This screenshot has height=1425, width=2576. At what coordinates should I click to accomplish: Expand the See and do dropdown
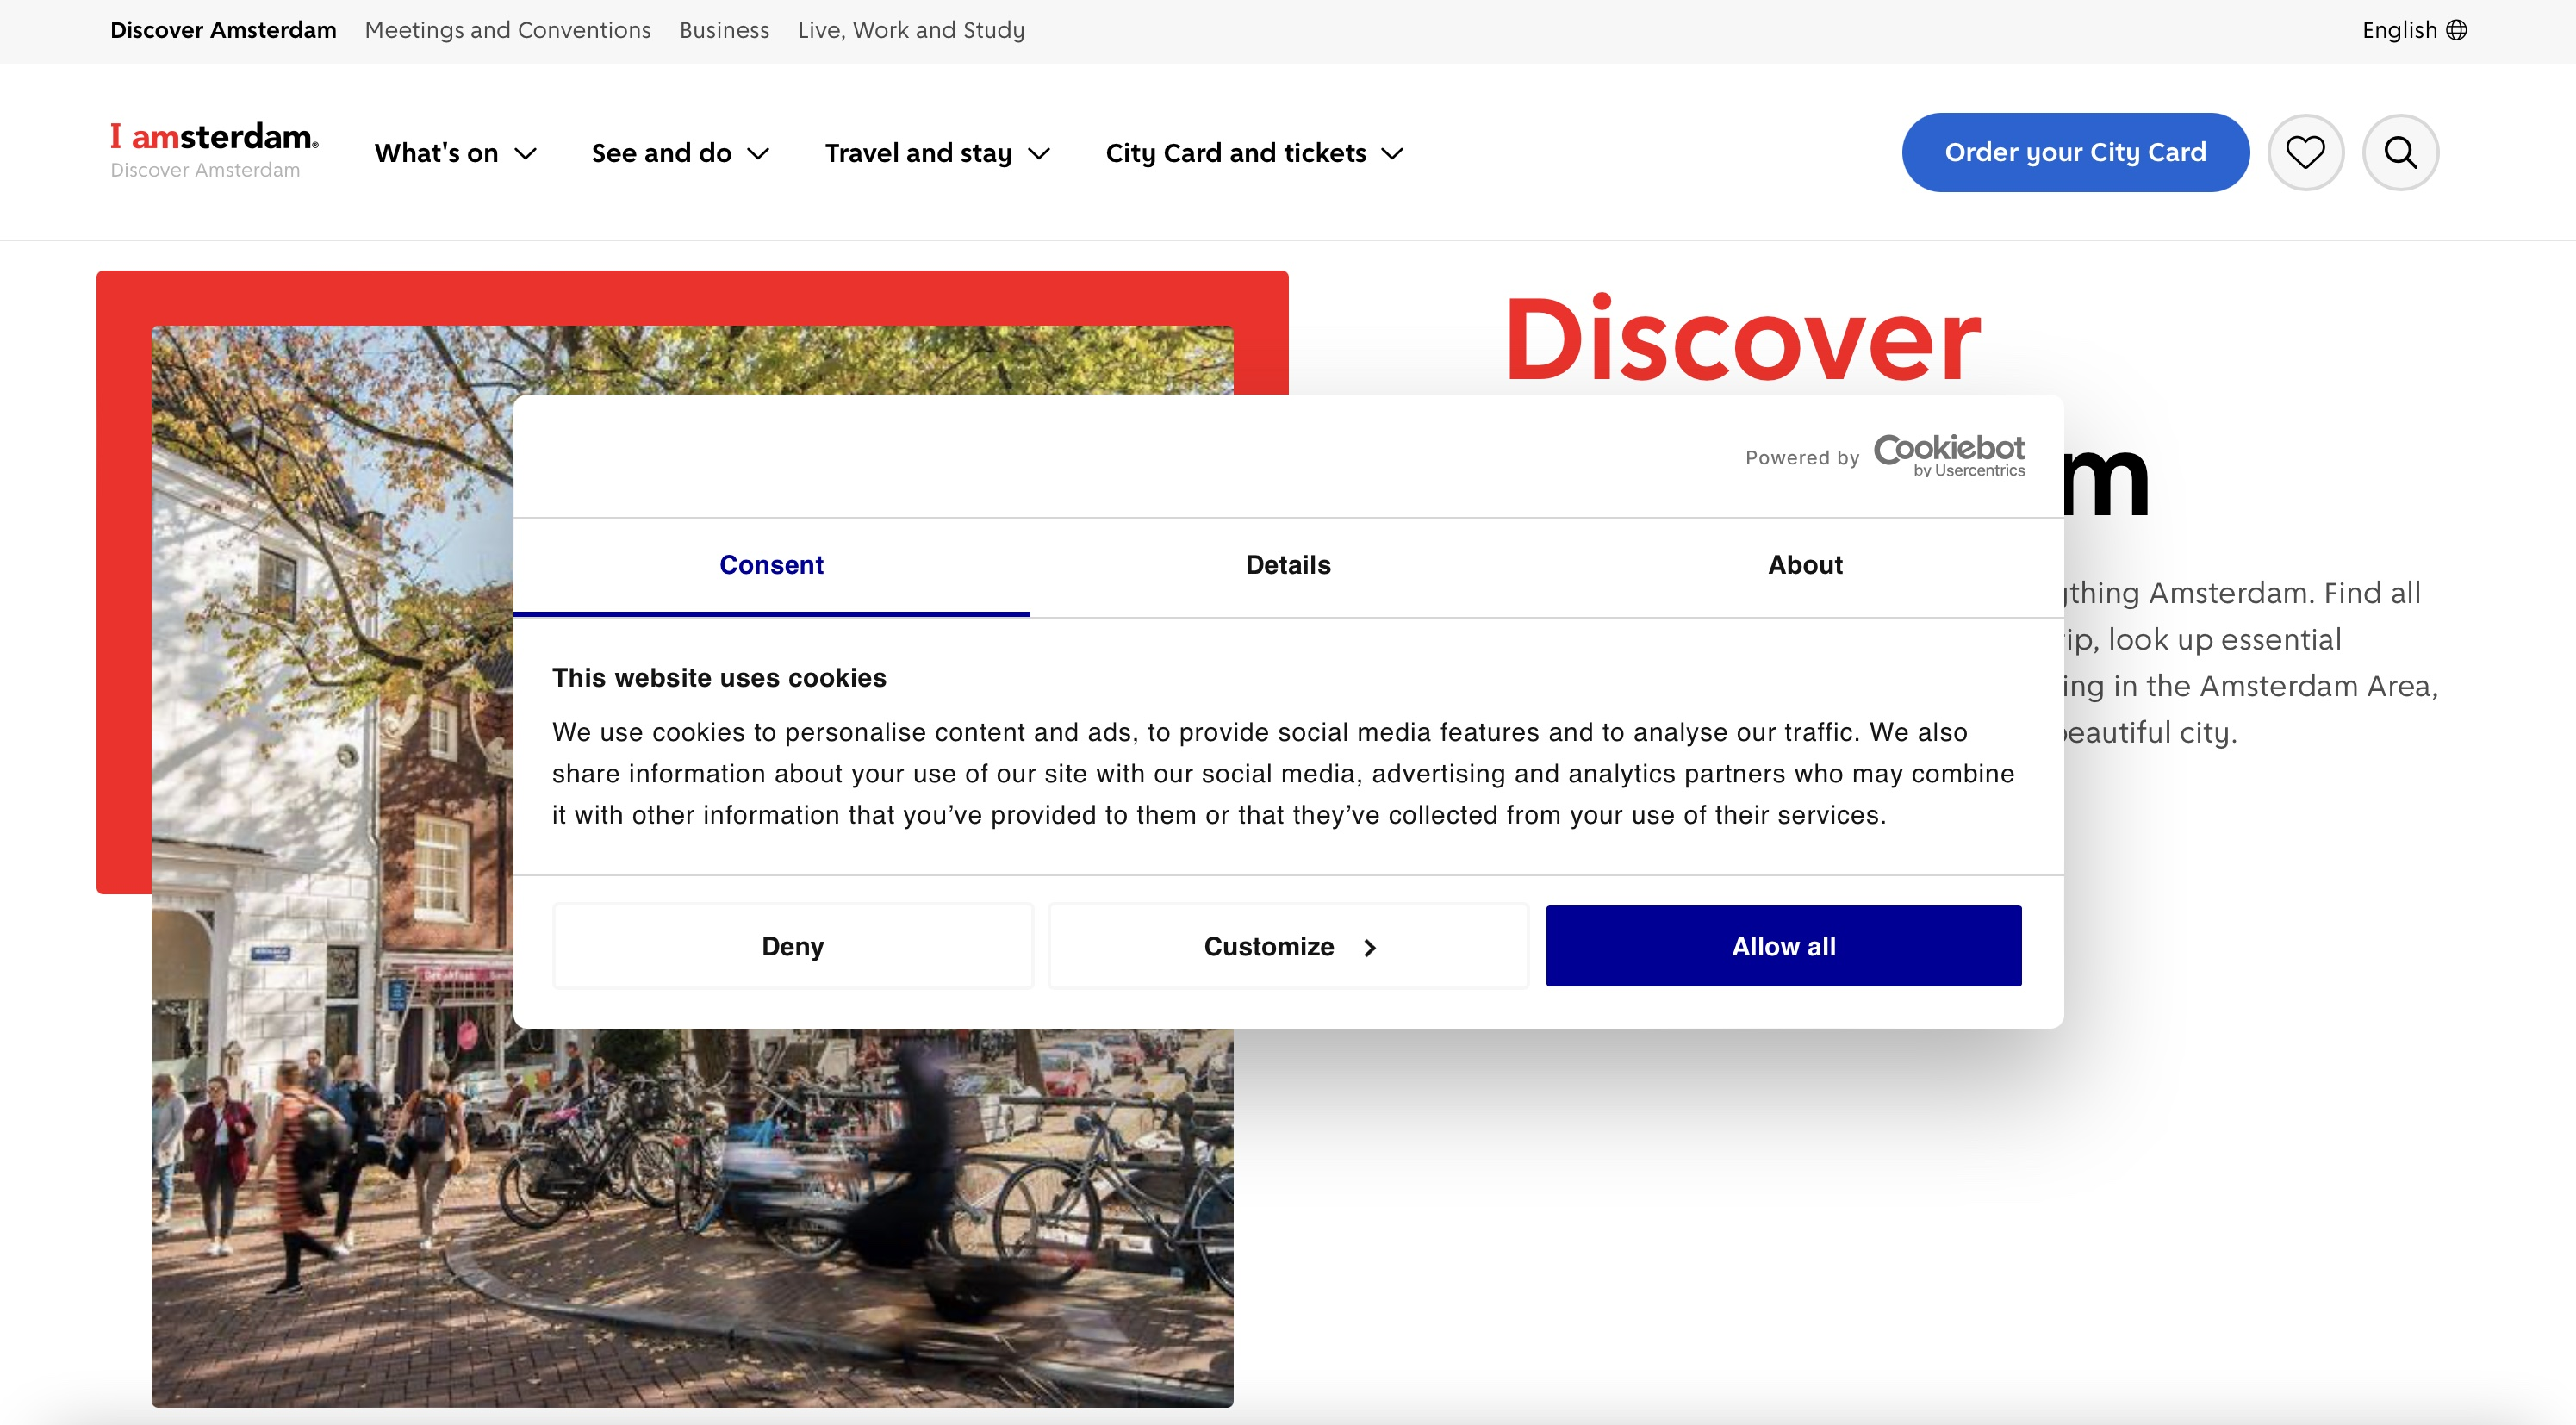tap(680, 153)
